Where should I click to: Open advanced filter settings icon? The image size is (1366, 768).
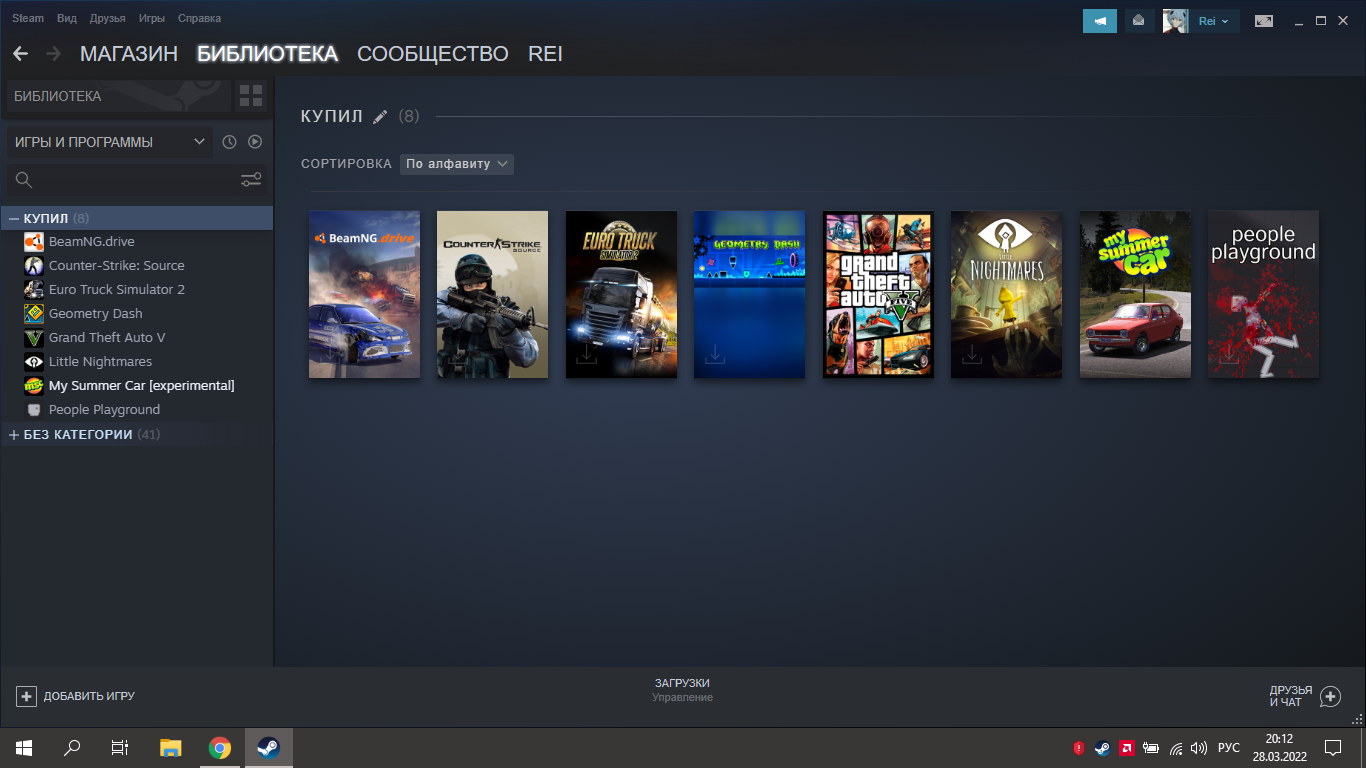point(251,180)
